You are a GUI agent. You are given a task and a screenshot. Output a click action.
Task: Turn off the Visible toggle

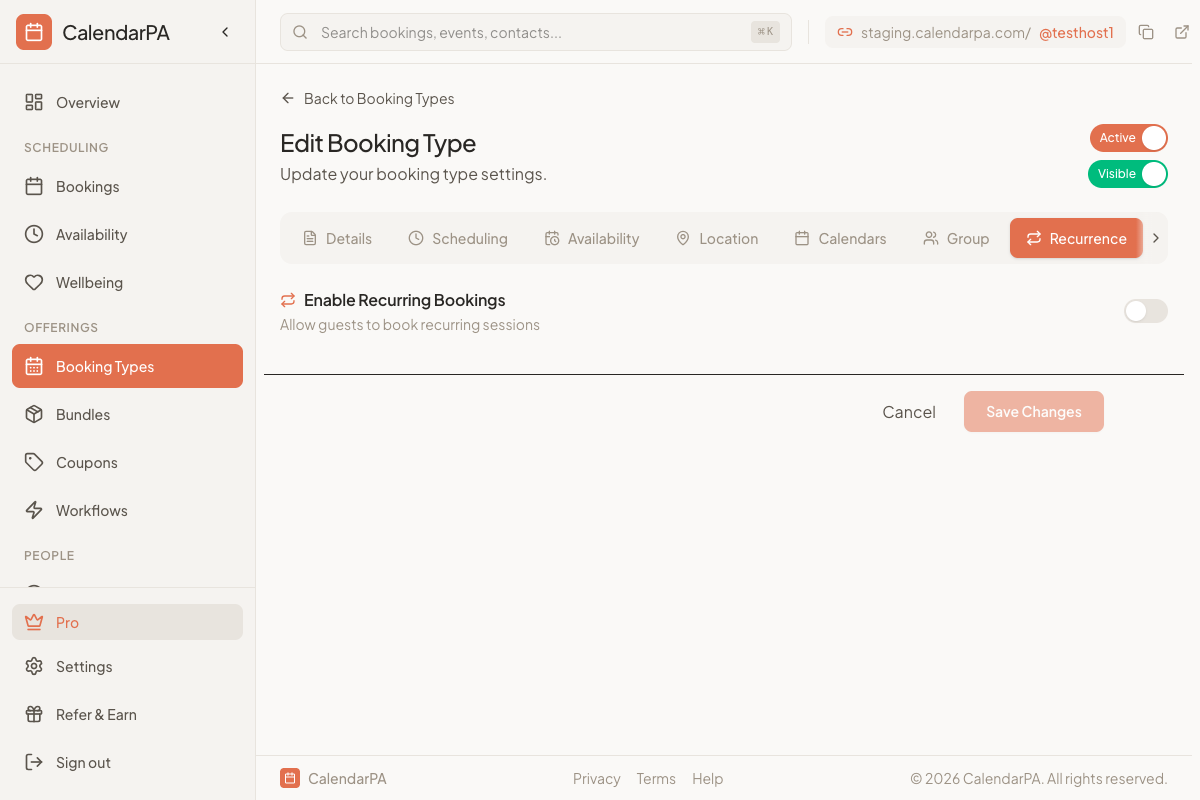(1128, 174)
